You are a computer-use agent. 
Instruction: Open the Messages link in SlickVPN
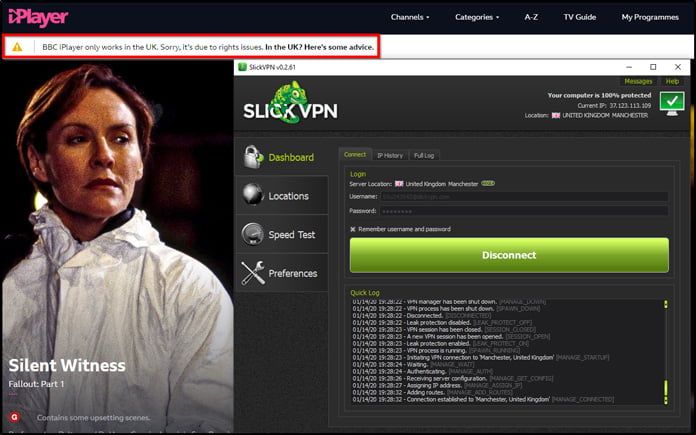tap(638, 81)
